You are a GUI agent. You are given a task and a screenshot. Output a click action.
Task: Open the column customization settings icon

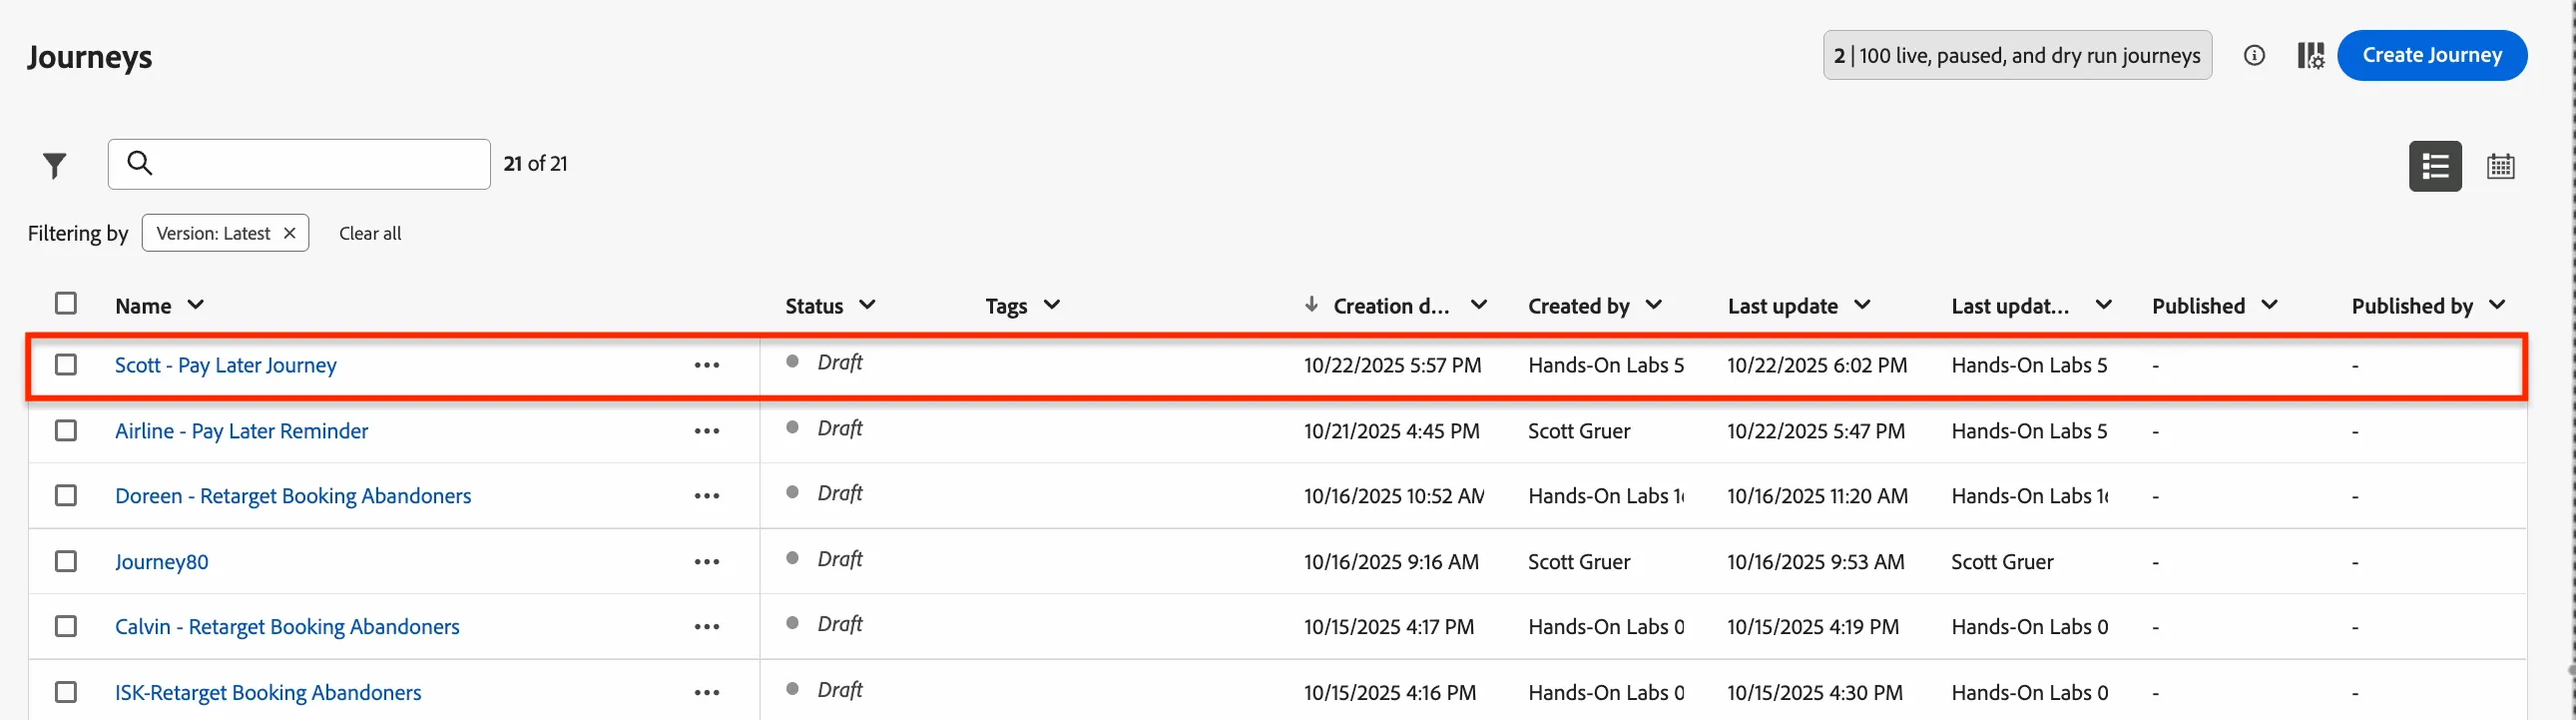coord(2310,55)
